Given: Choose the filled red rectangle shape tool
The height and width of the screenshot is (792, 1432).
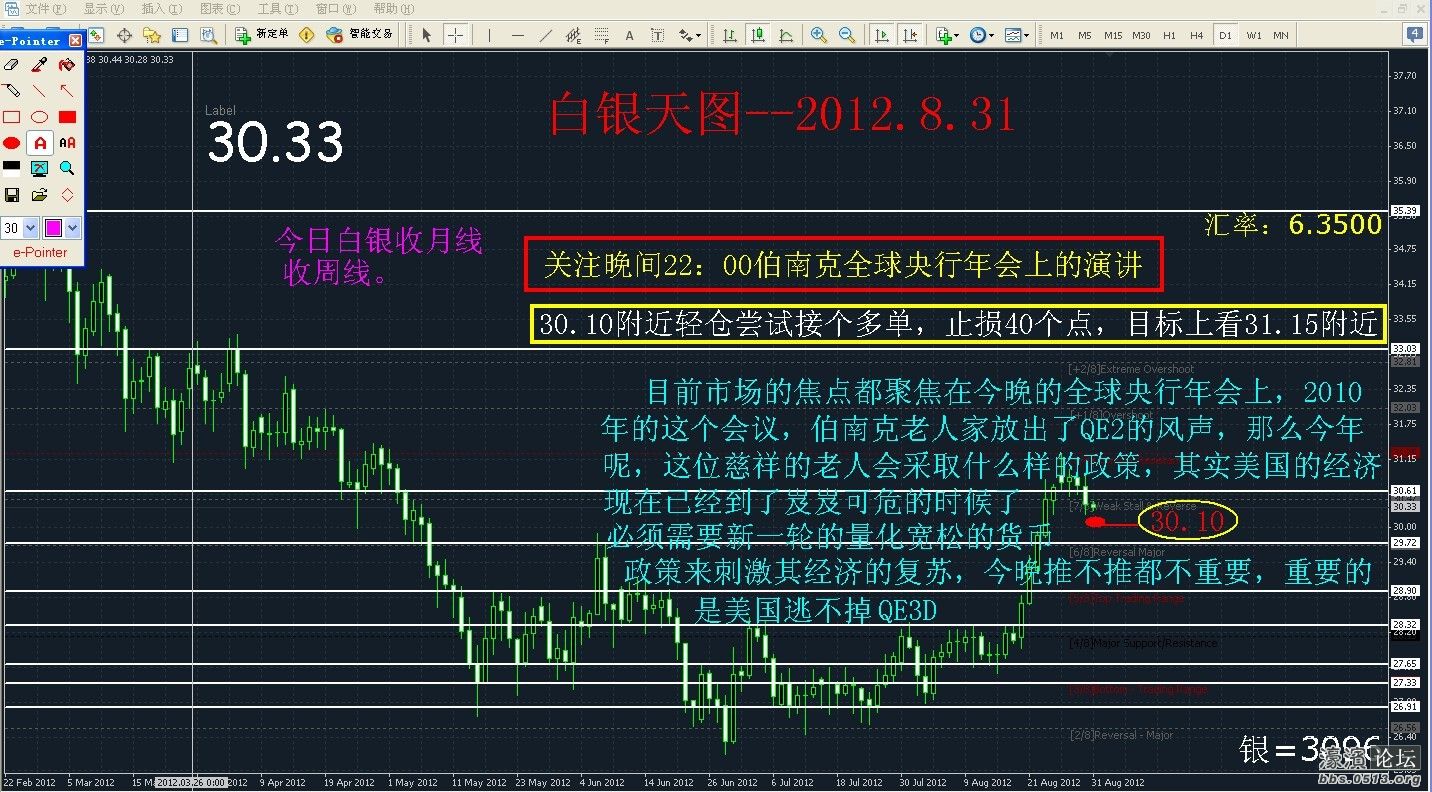Looking at the screenshot, I should point(67,117).
